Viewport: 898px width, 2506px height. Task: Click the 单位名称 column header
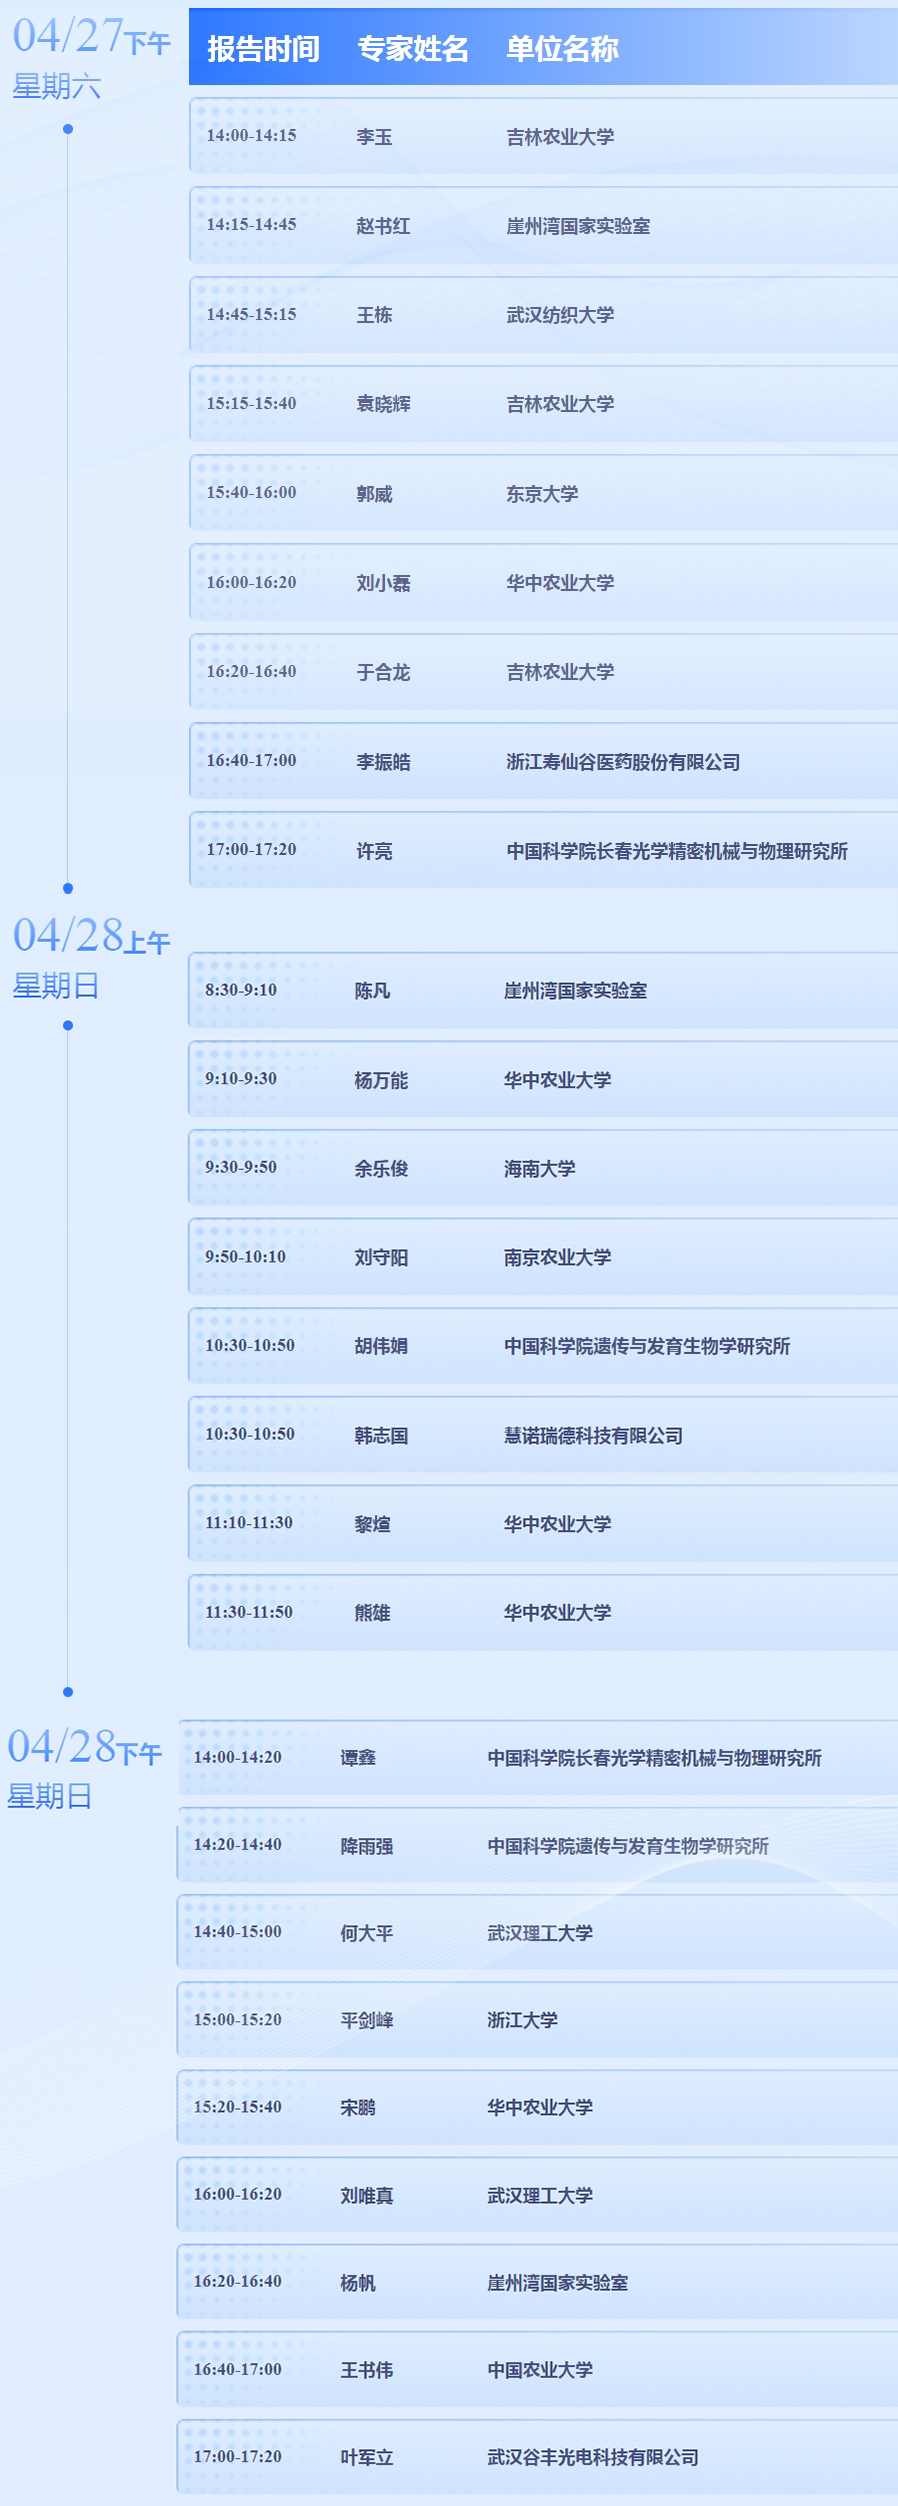point(562,48)
